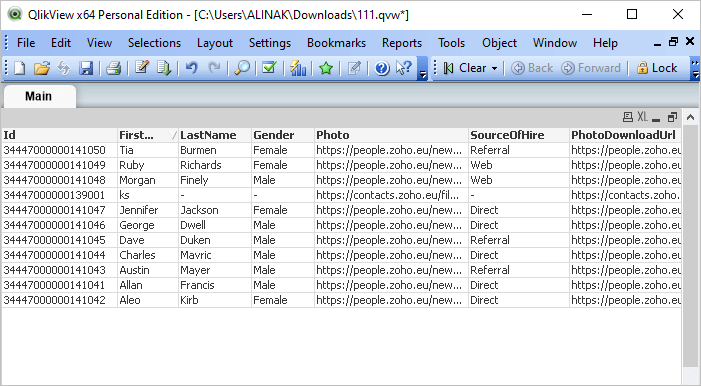
Task: Click the vertical scrollbar track
Action: pyautogui.click(x=690, y=246)
